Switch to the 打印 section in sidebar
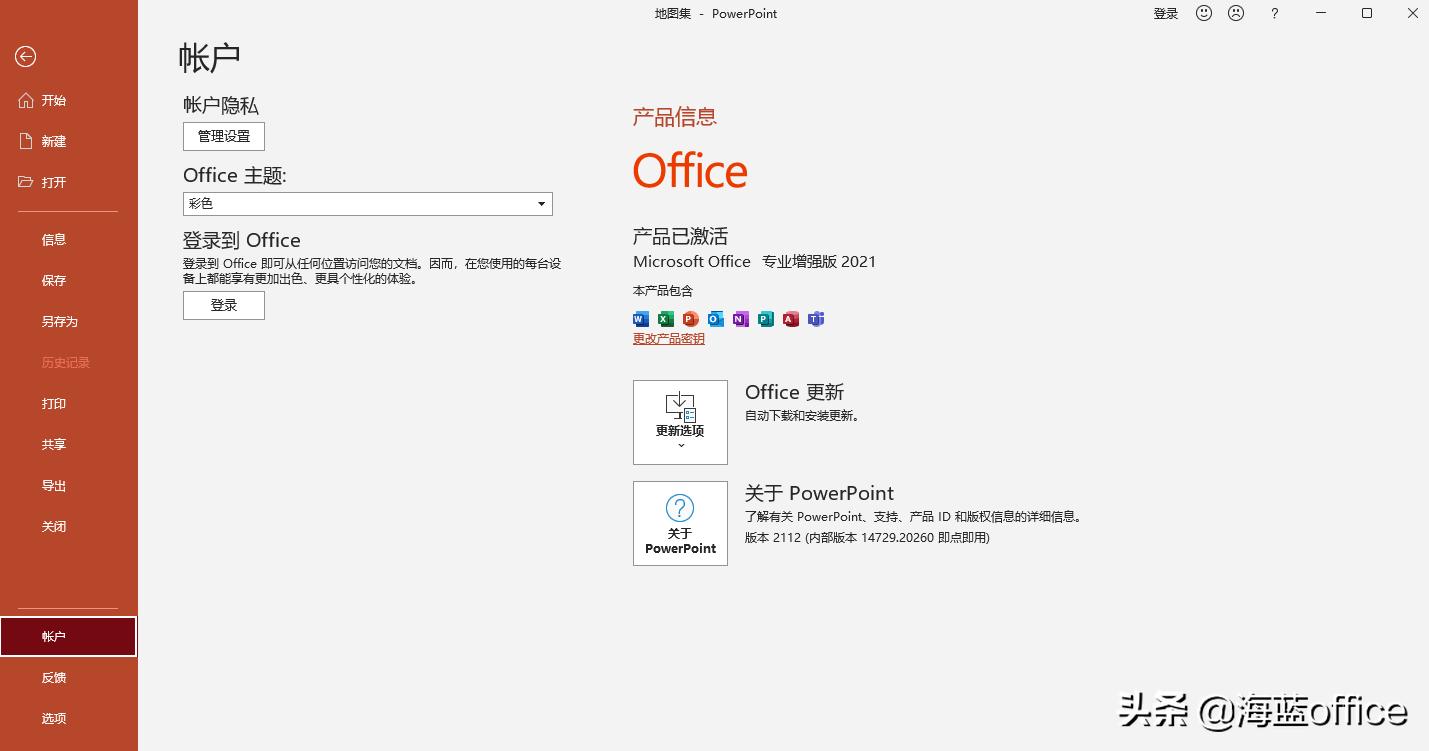The width and height of the screenshot is (1429, 751). (x=54, y=403)
